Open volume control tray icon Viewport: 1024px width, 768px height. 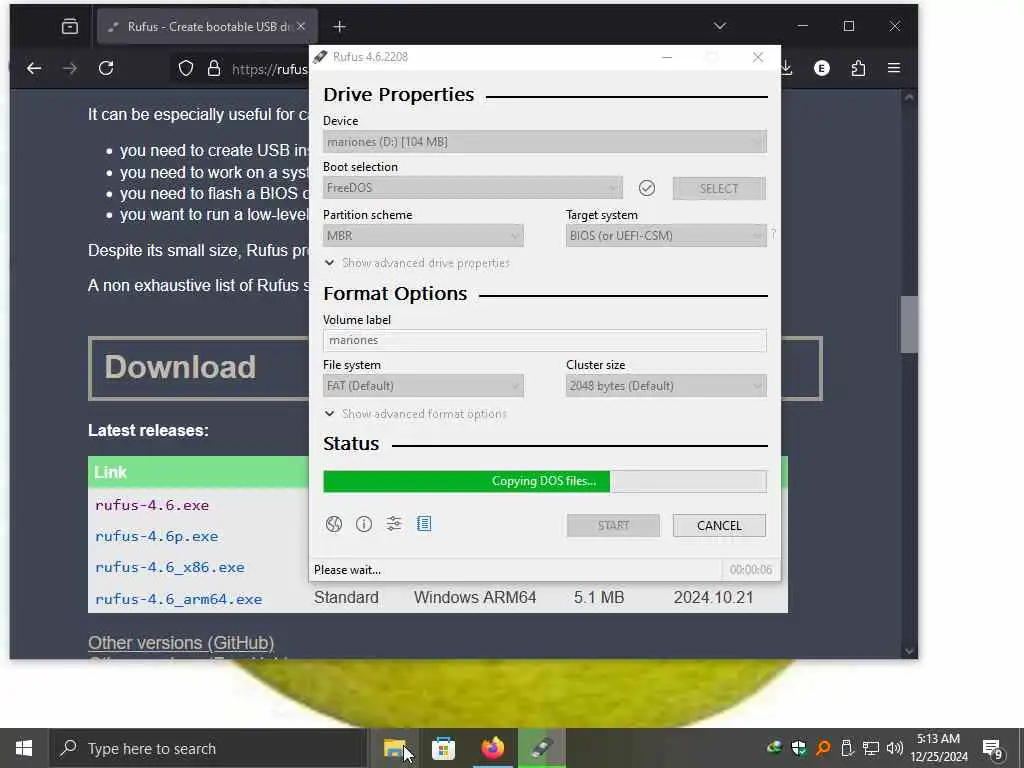pos(895,748)
